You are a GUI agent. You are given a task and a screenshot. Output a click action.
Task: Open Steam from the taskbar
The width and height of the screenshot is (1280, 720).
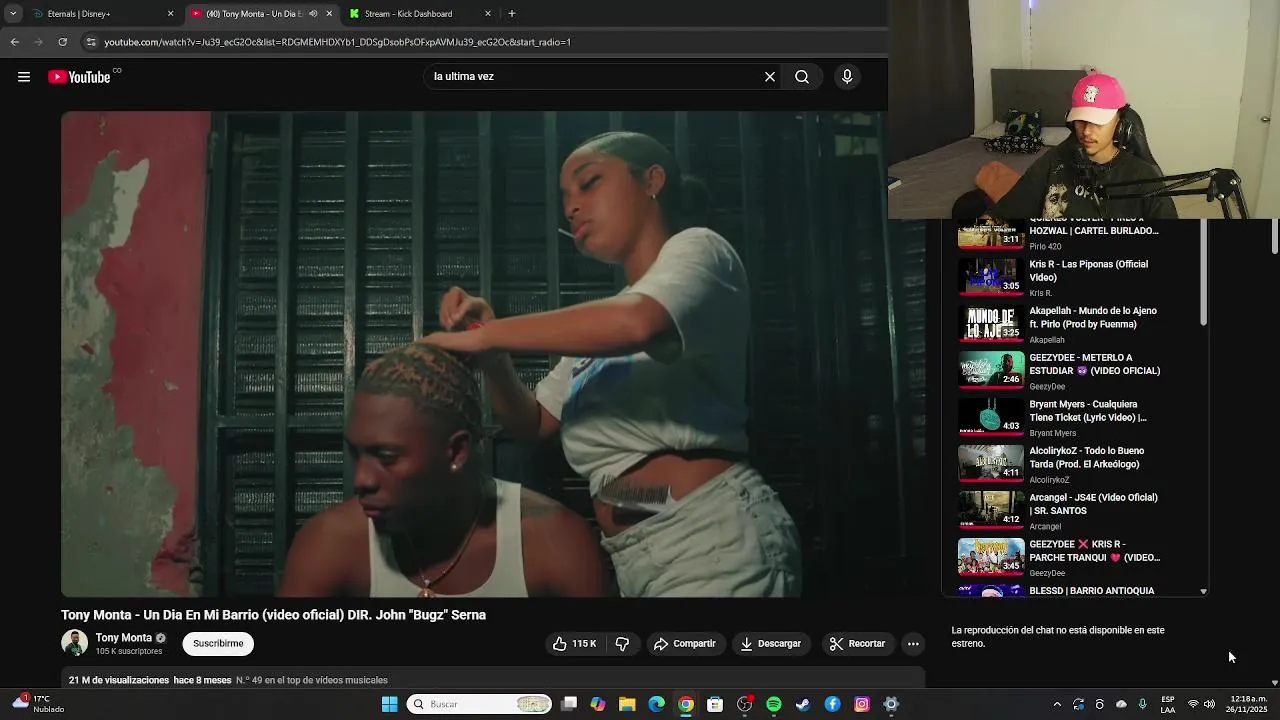pos(803,704)
